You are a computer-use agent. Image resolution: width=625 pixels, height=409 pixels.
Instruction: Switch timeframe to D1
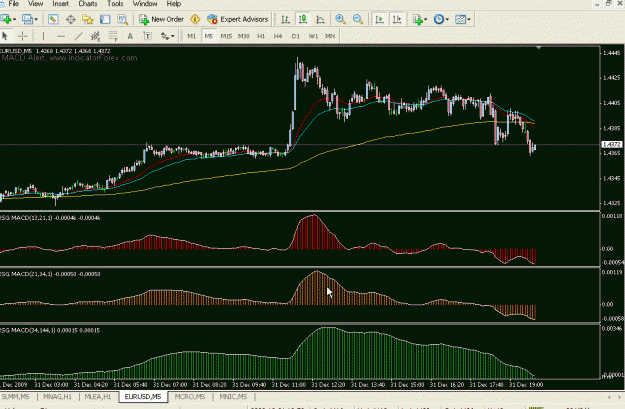point(295,36)
